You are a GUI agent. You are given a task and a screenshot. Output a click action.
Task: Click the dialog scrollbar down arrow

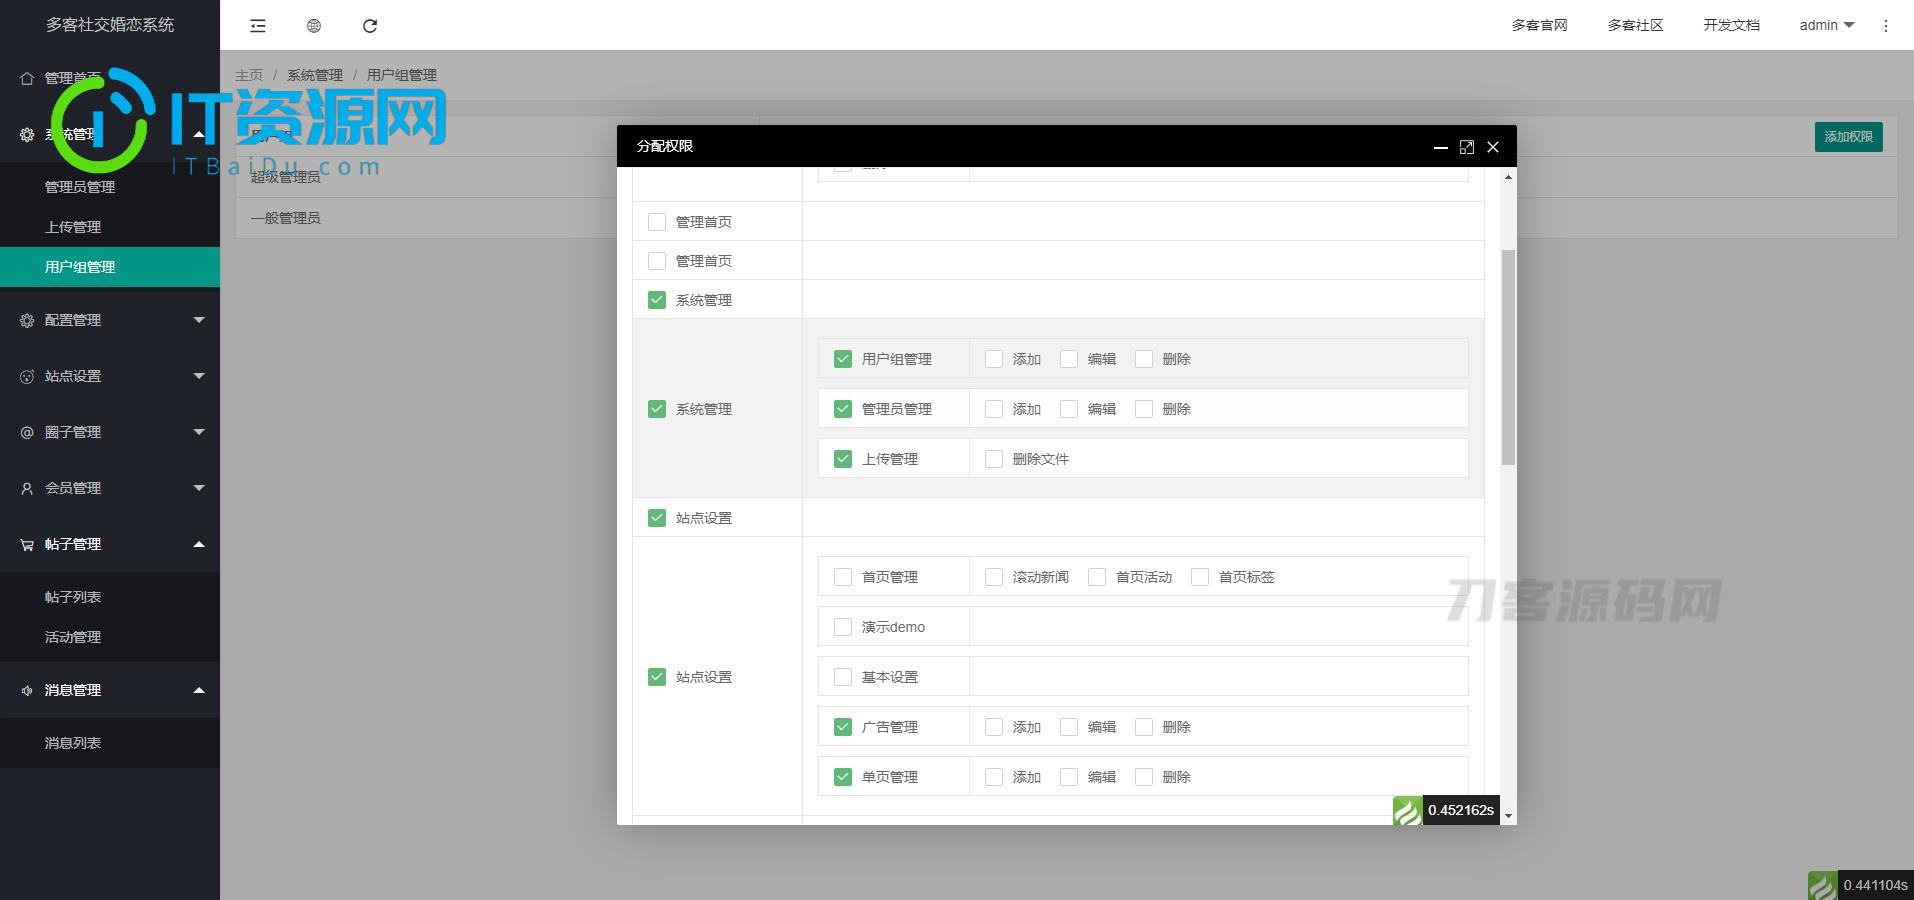tap(1508, 816)
